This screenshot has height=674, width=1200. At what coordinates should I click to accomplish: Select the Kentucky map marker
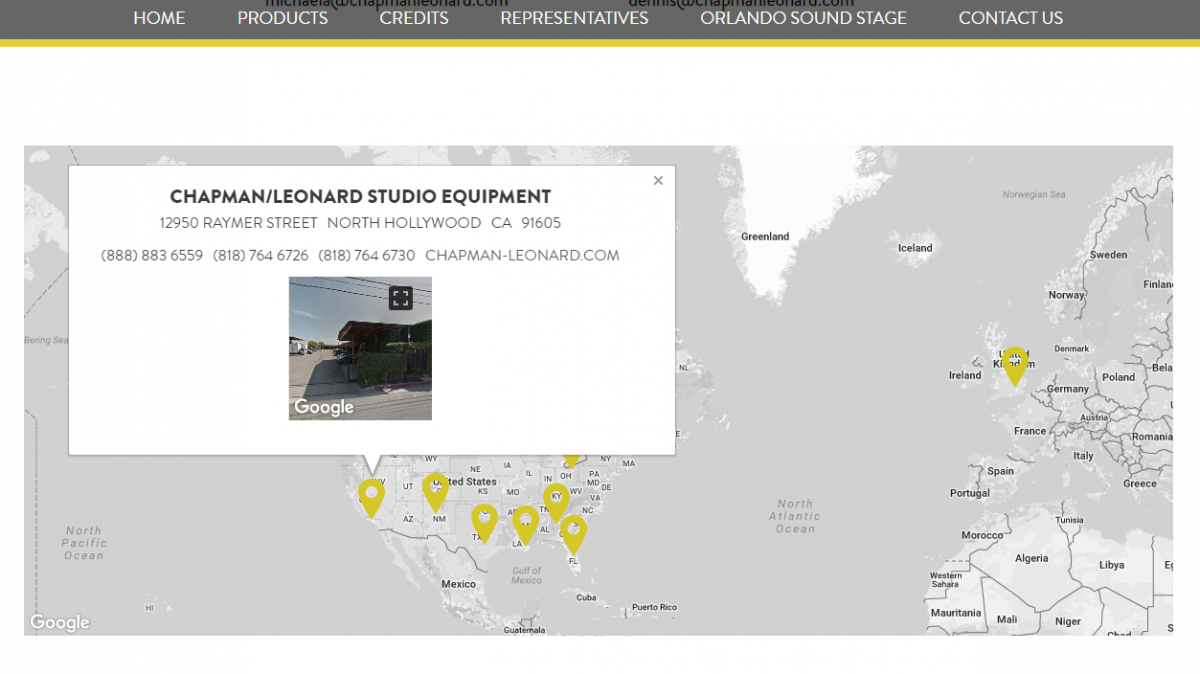[x=556, y=503]
